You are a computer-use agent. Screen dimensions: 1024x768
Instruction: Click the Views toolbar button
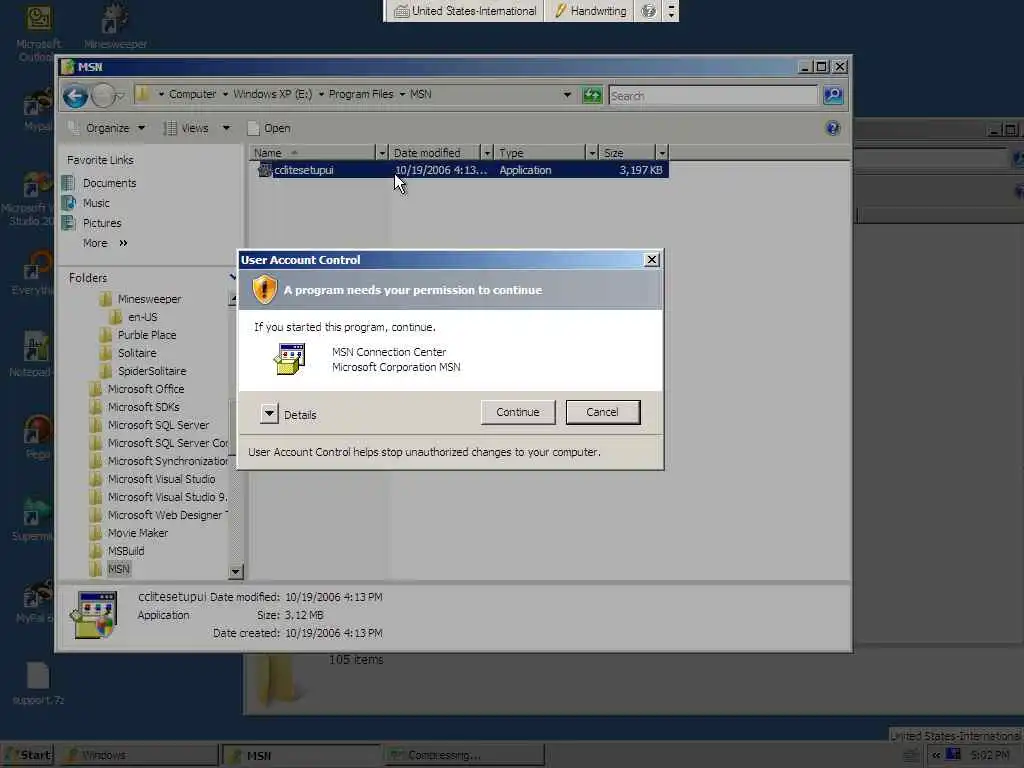click(x=186, y=128)
